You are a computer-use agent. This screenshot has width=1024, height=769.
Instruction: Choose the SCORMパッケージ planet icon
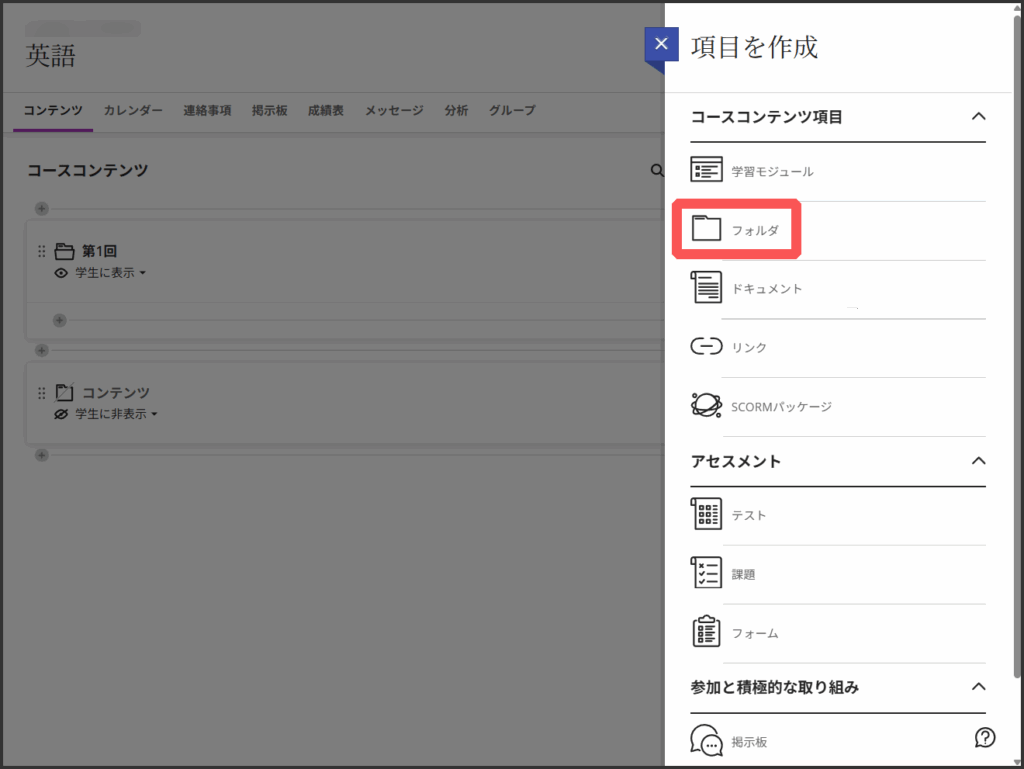pos(706,406)
